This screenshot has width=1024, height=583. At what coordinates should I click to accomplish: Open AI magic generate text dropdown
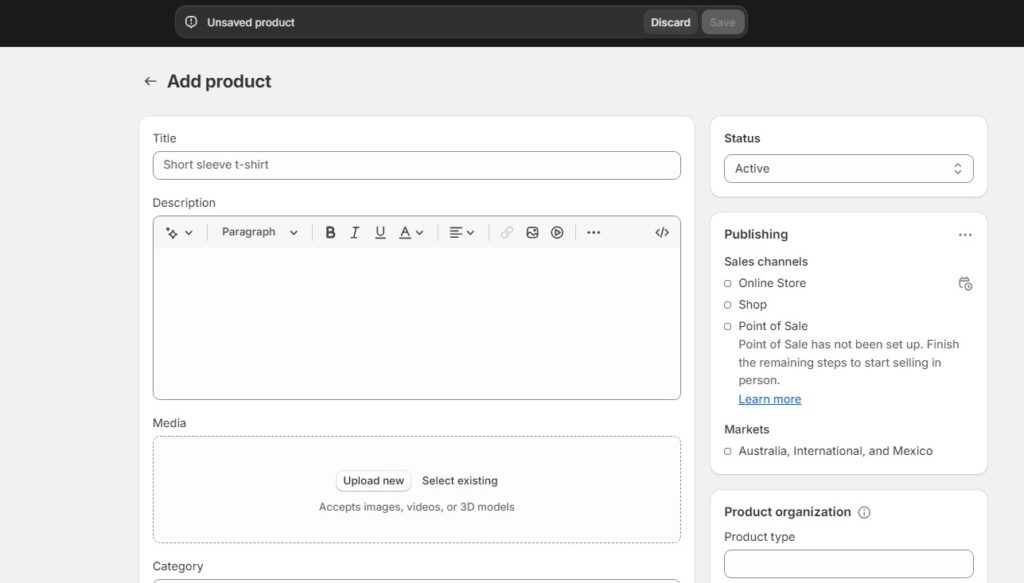[x=179, y=232]
